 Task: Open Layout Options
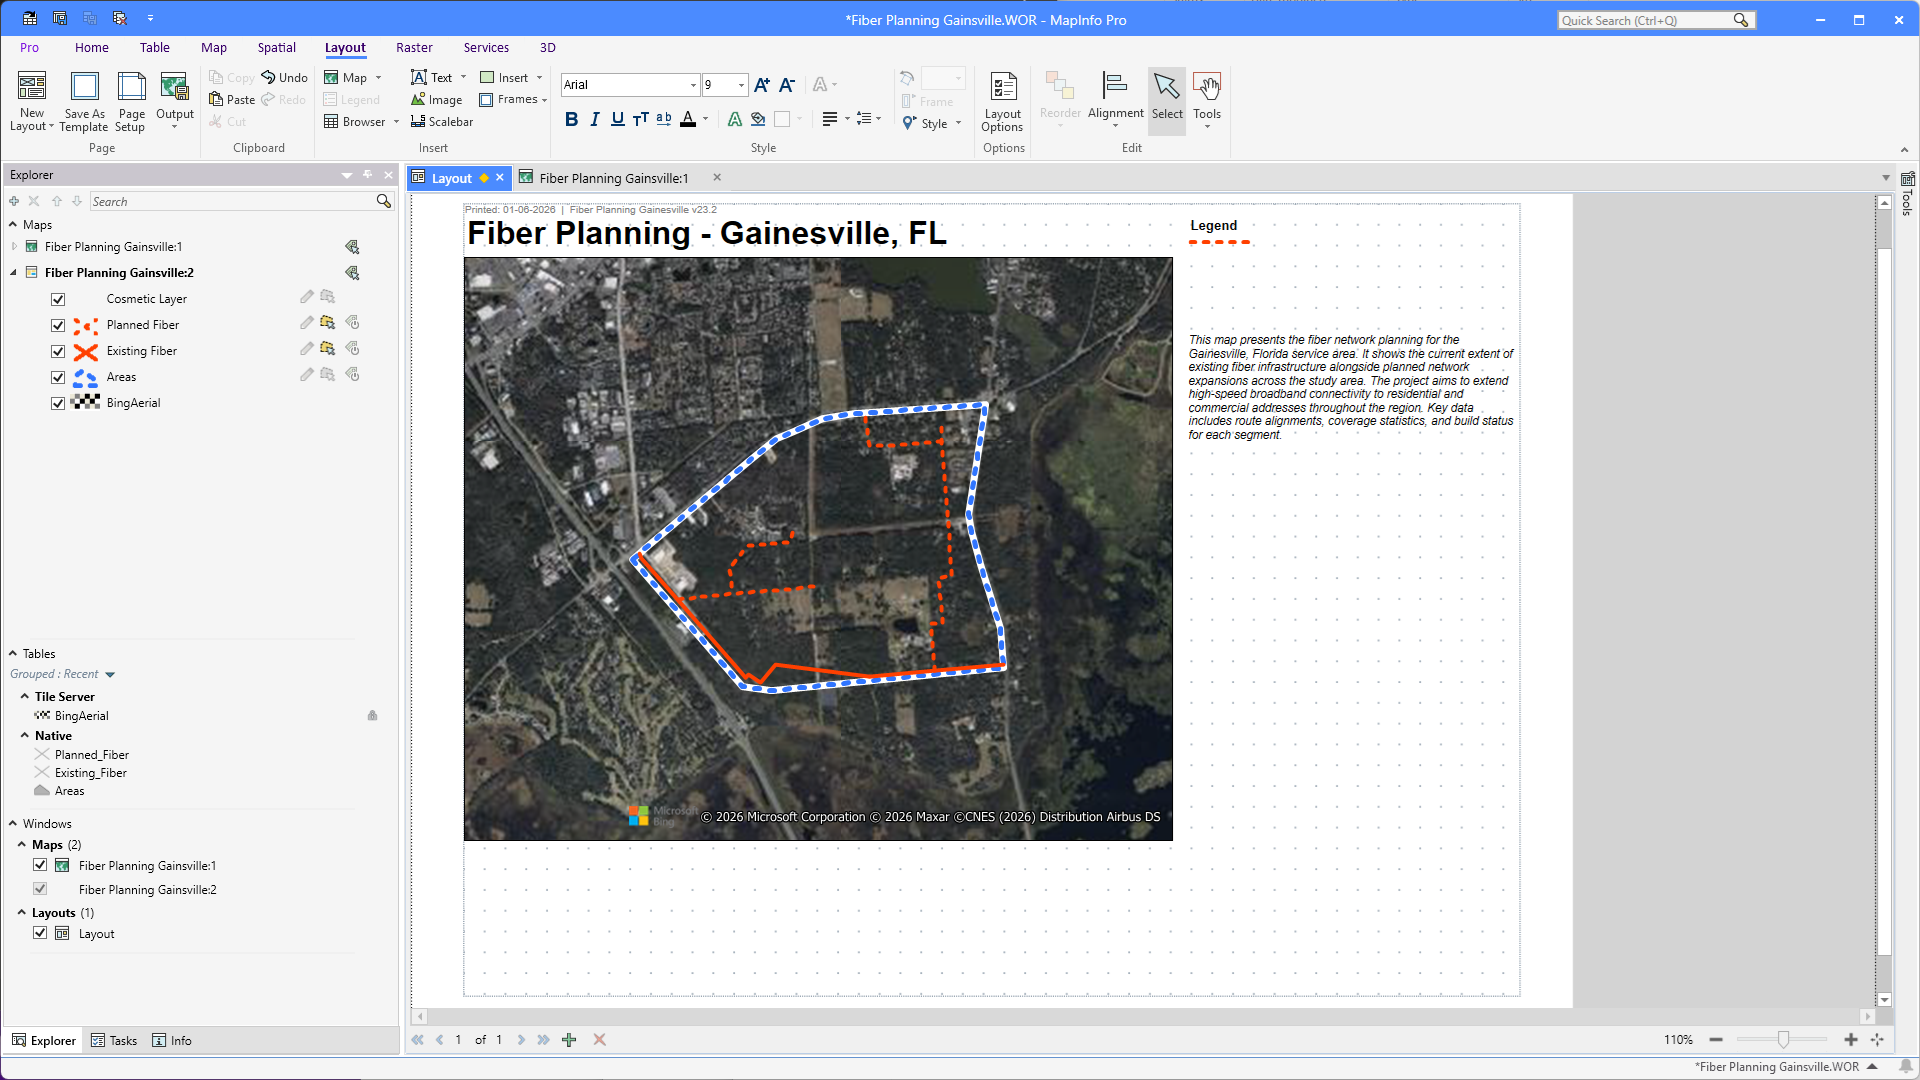(1003, 101)
